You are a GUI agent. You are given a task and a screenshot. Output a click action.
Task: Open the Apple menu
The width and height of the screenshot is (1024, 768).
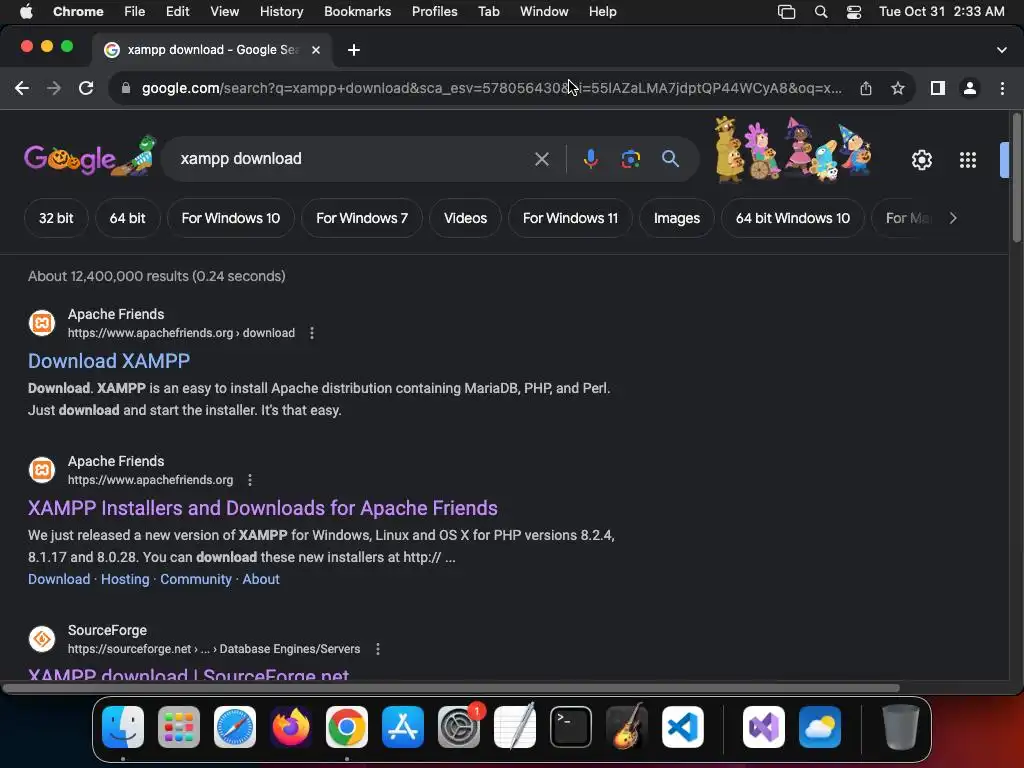[x=26, y=12]
